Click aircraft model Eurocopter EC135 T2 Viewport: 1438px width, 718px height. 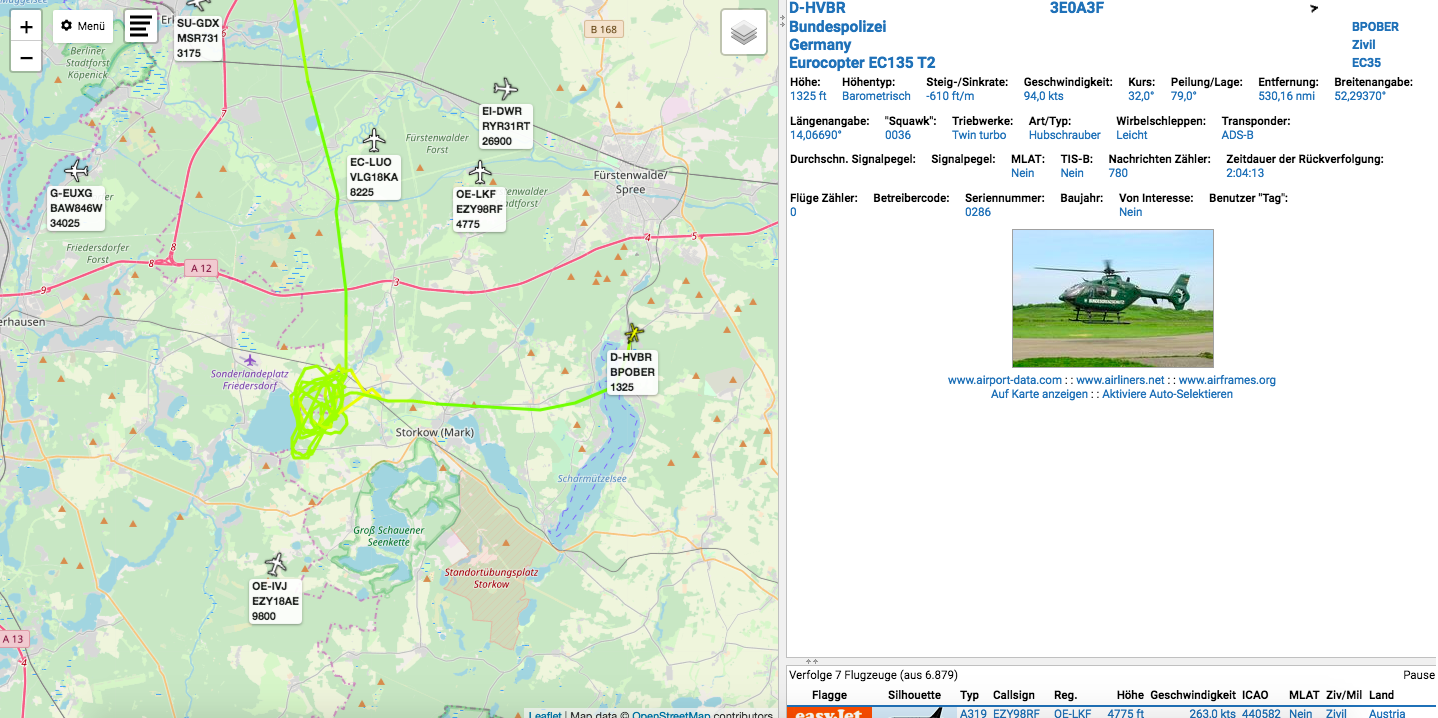tap(862, 63)
